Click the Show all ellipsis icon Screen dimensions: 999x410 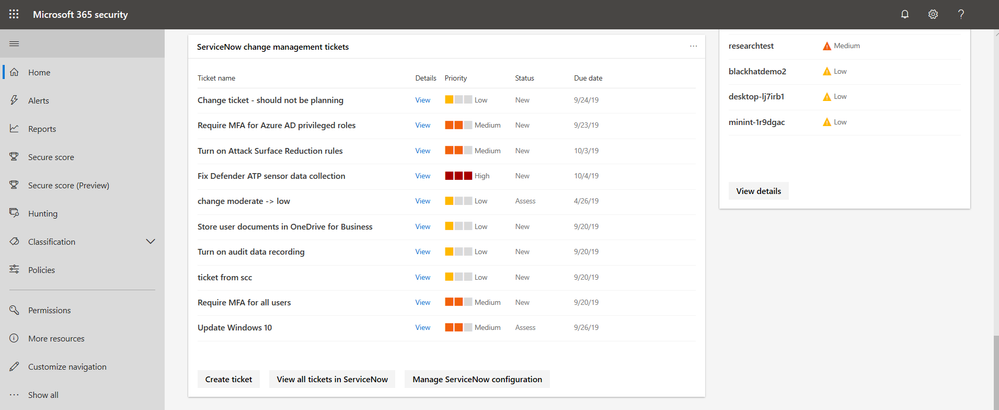click(x=14, y=395)
